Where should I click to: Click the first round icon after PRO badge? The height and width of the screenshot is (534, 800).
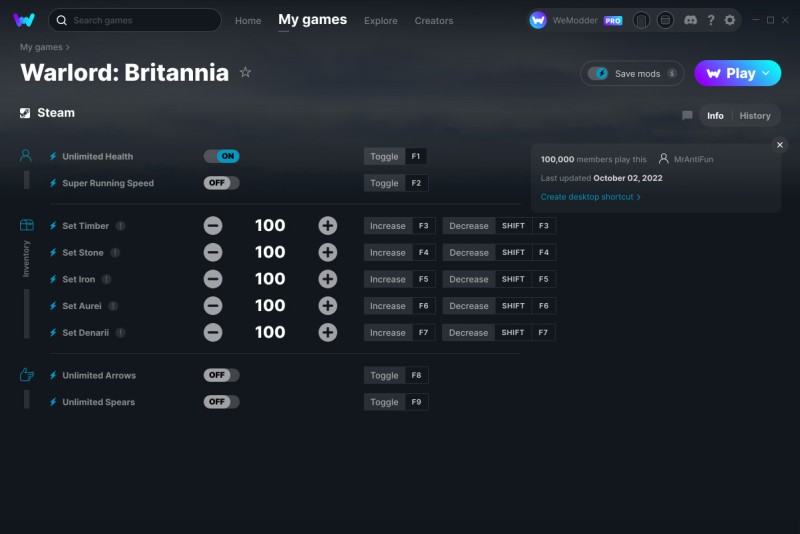click(641, 20)
